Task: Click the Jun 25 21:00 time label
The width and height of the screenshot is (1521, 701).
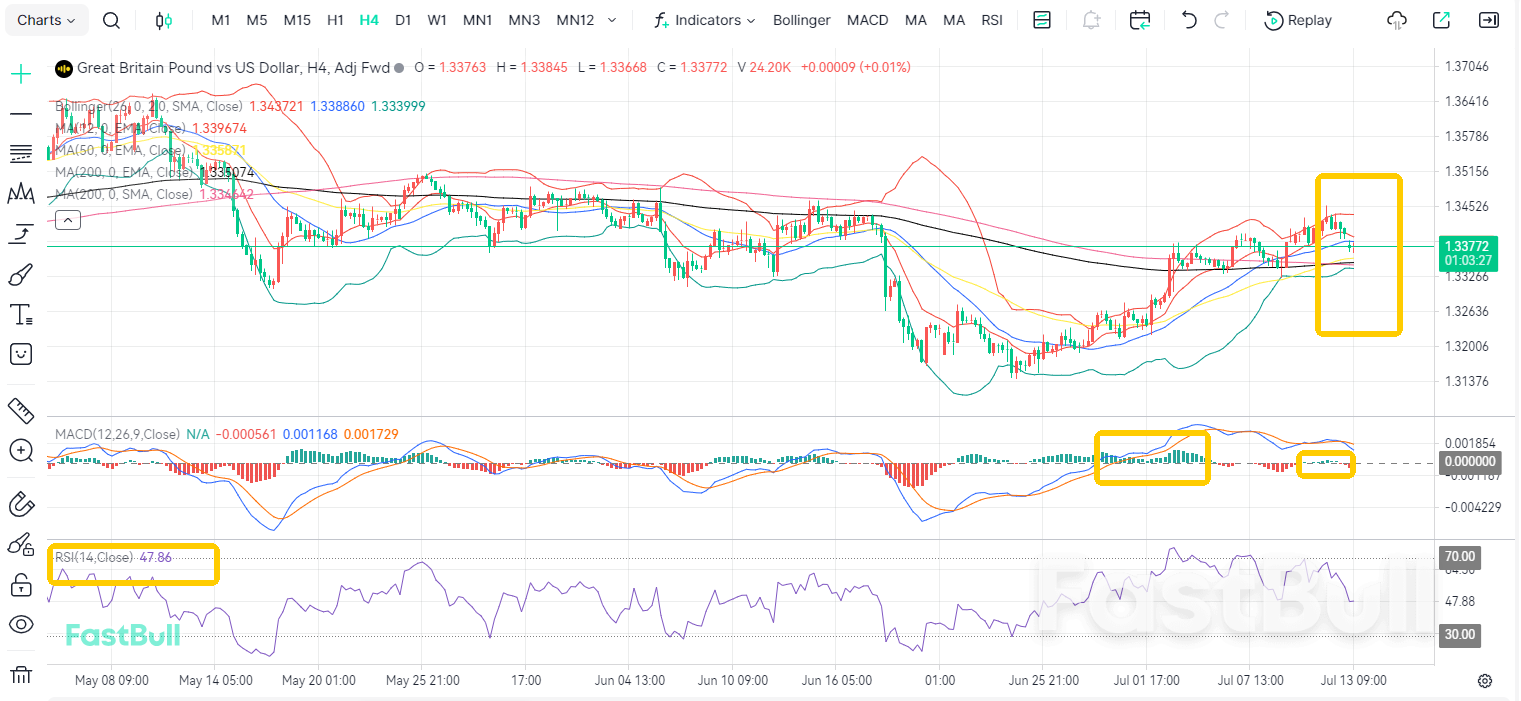Action: tap(1043, 680)
